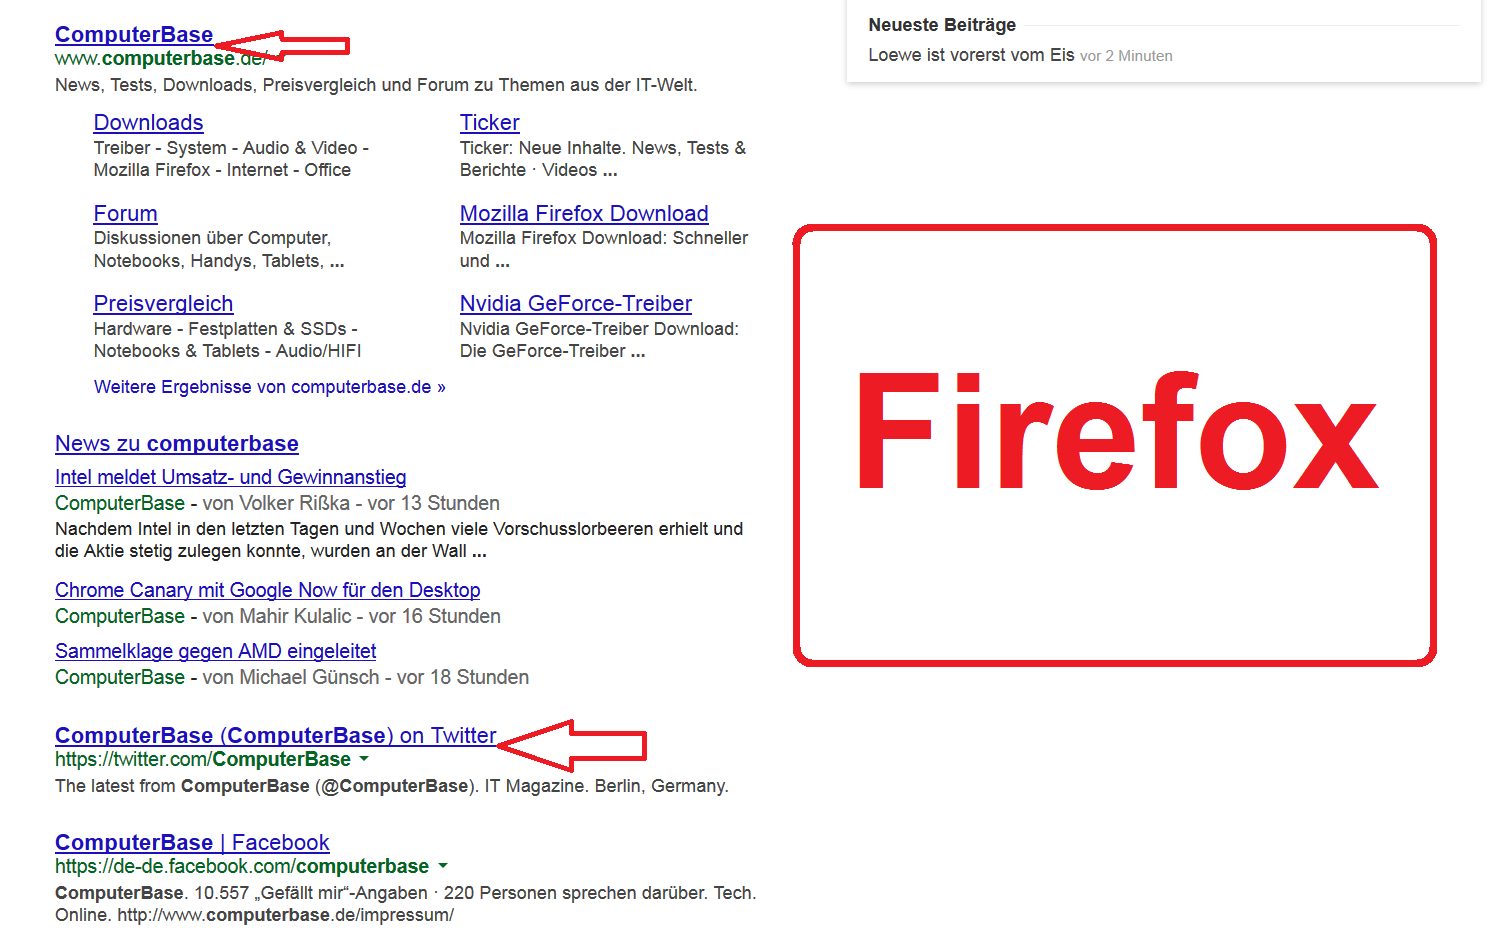Click the www.computerbase.de green URL
The image size is (1506, 936).
coord(160,58)
